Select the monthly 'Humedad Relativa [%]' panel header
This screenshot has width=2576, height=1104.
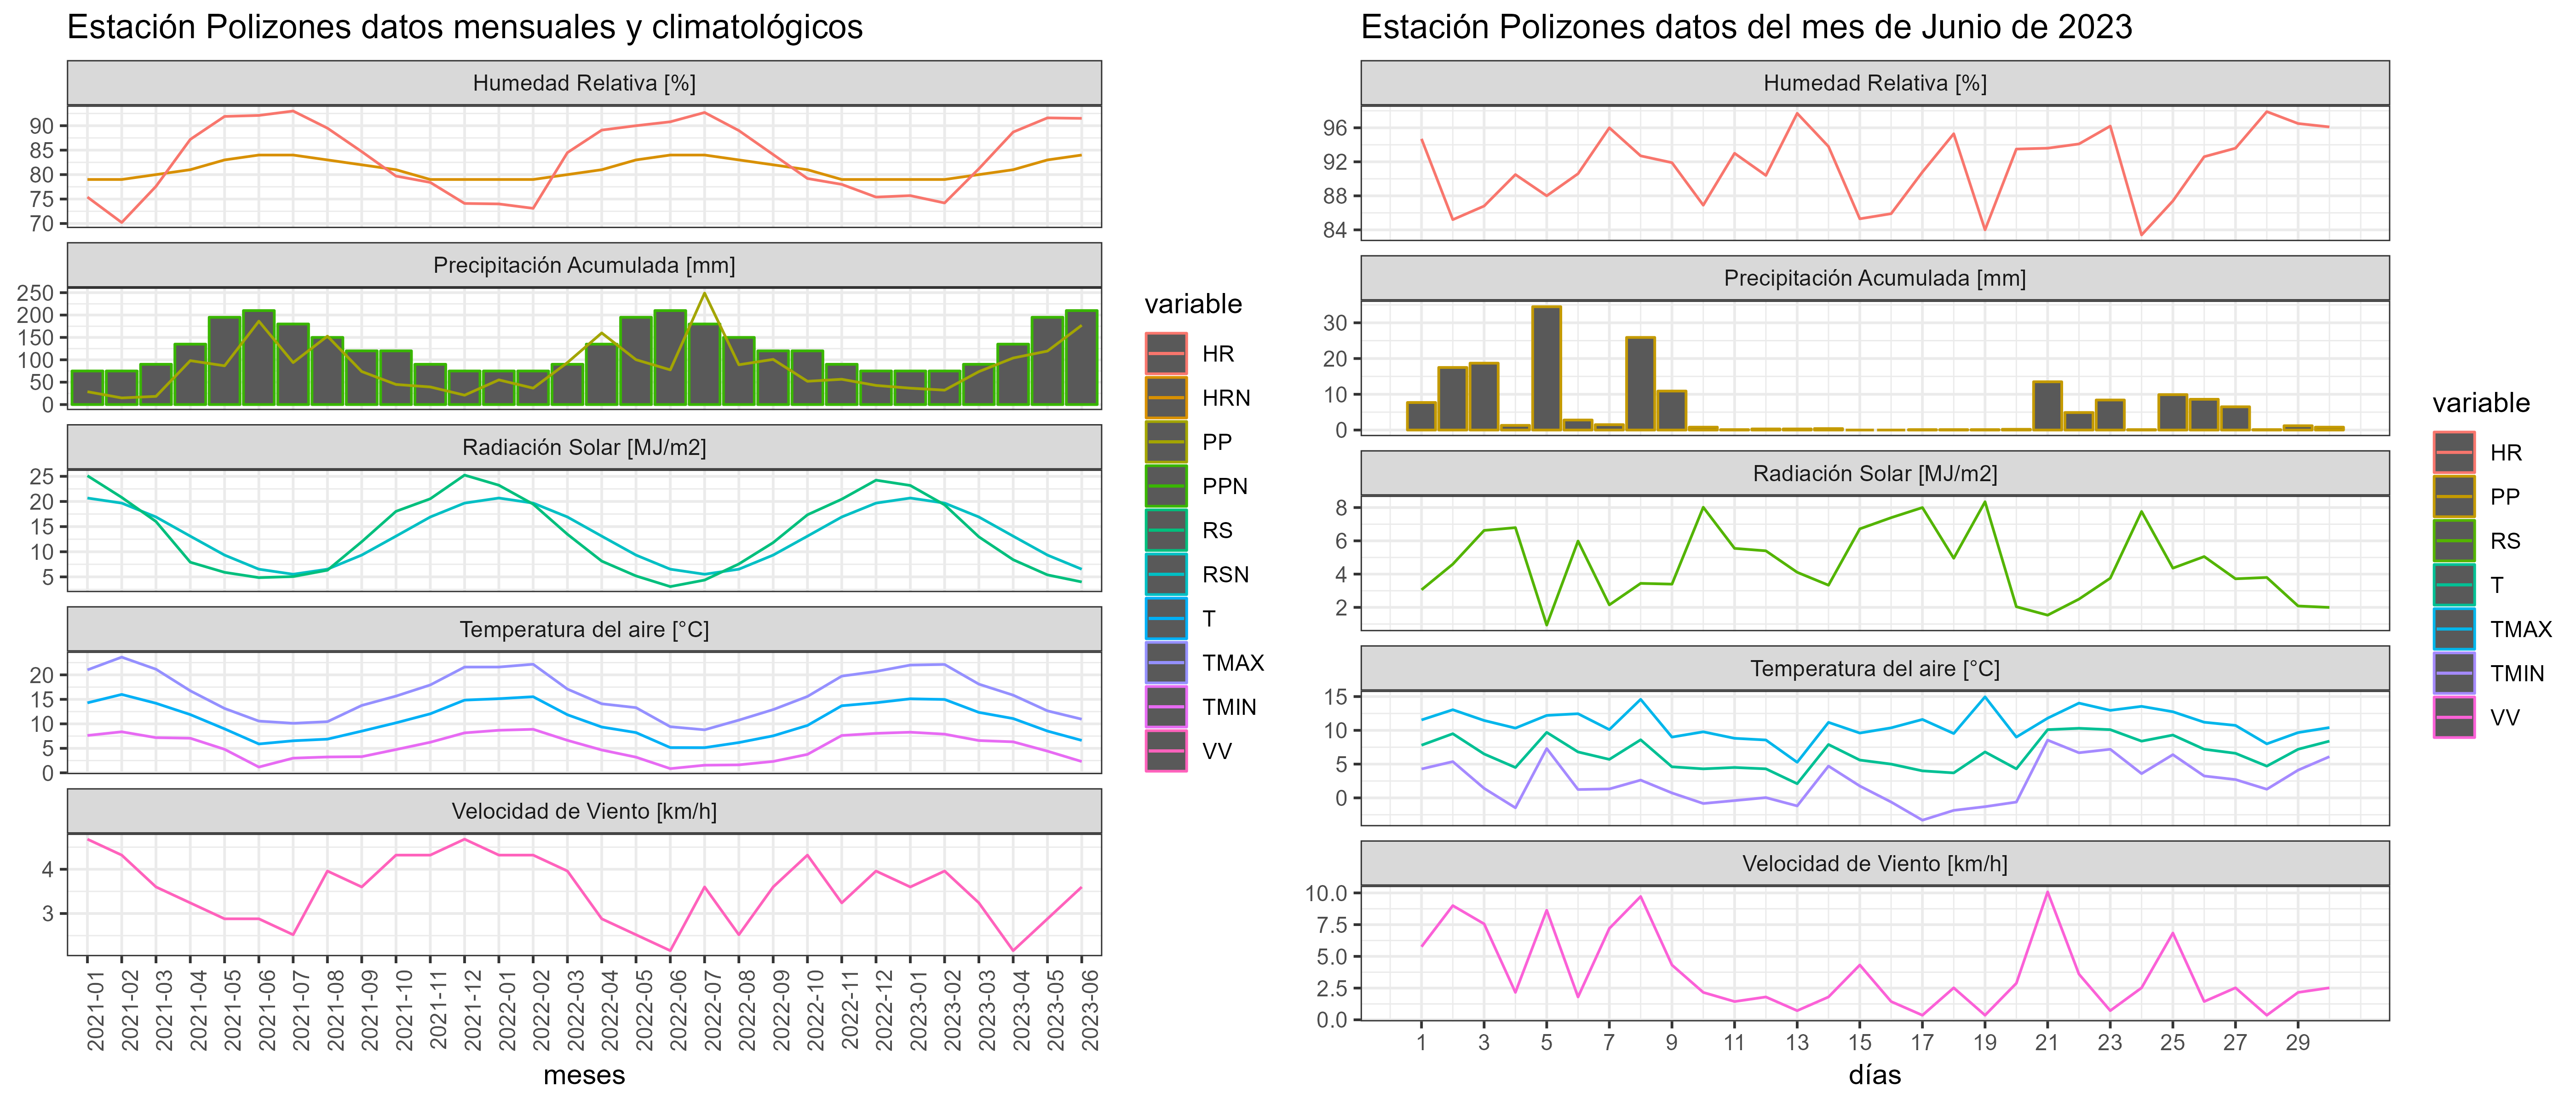[x=584, y=83]
